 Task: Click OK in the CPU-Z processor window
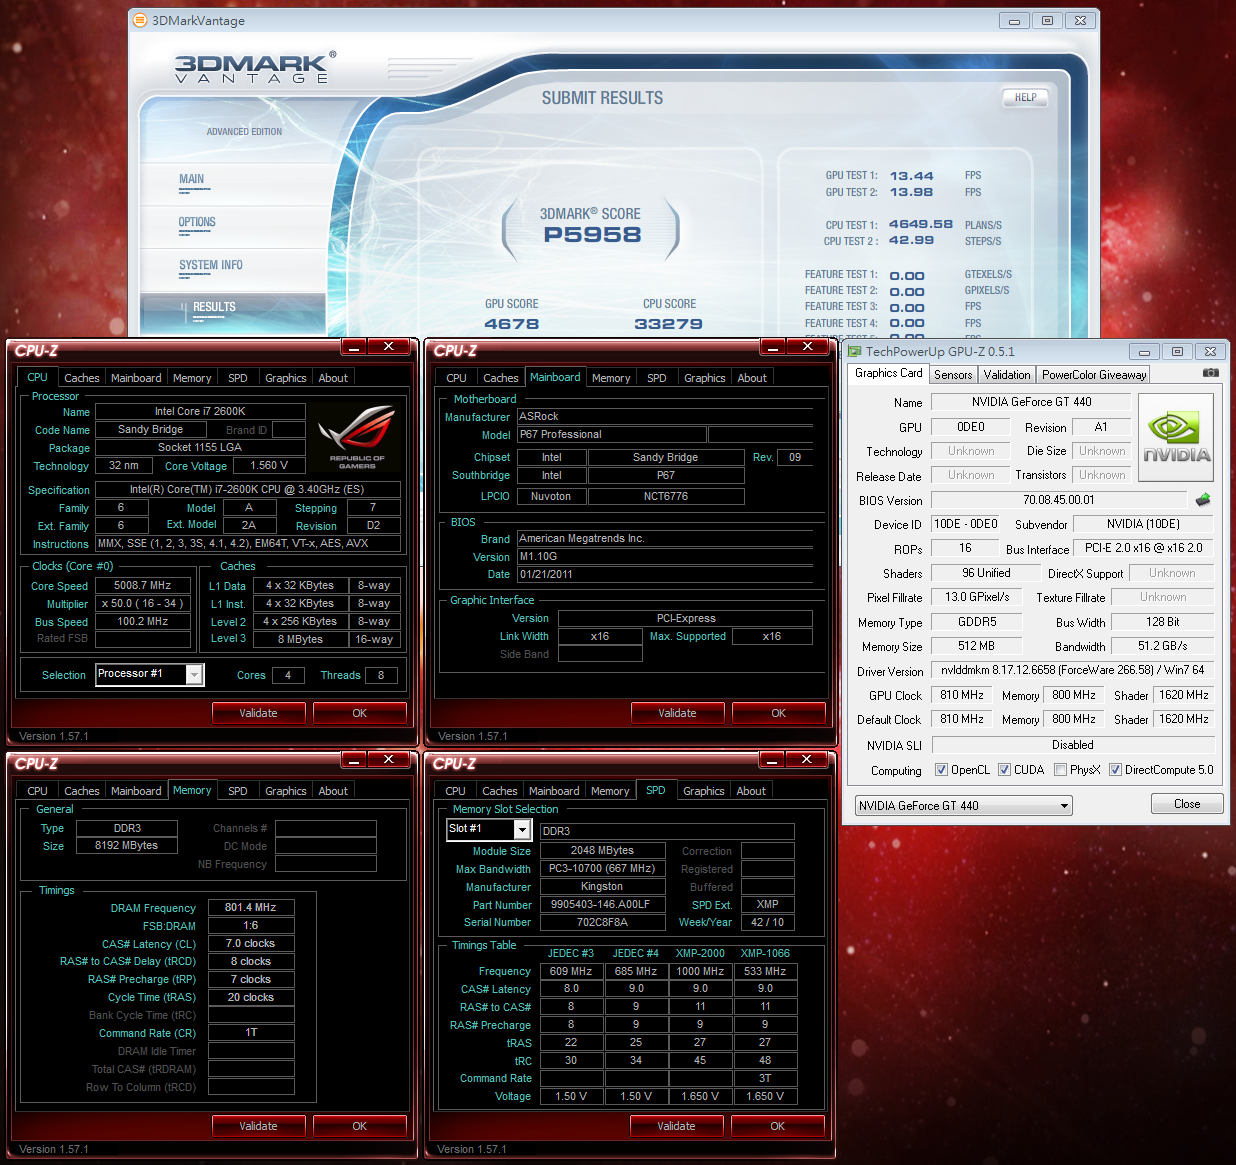click(360, 713)
